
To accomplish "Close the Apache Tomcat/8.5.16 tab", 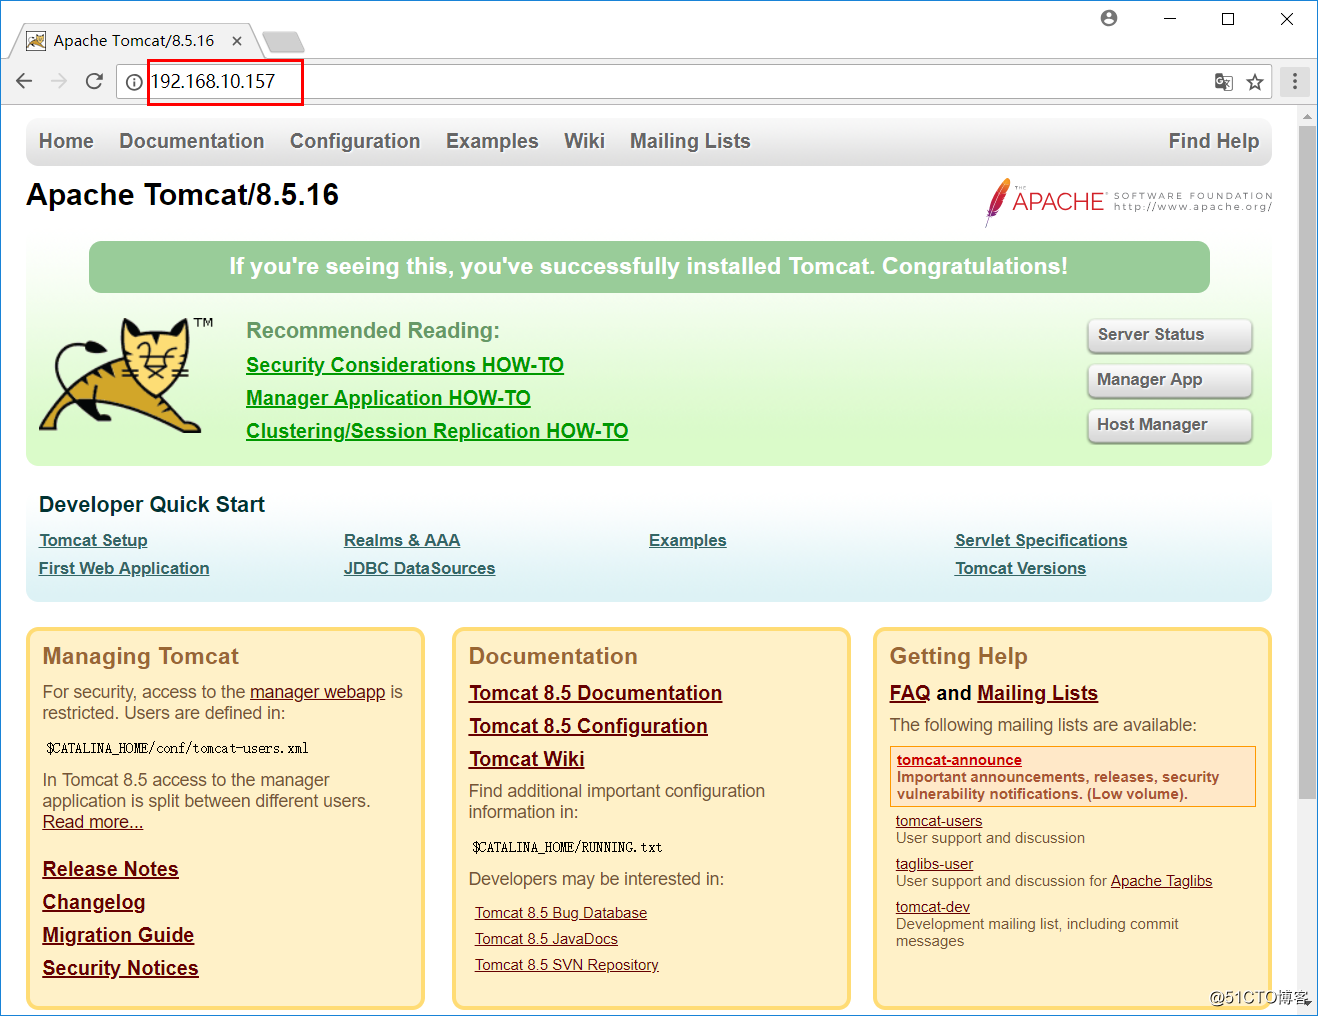I will point(237,41).
